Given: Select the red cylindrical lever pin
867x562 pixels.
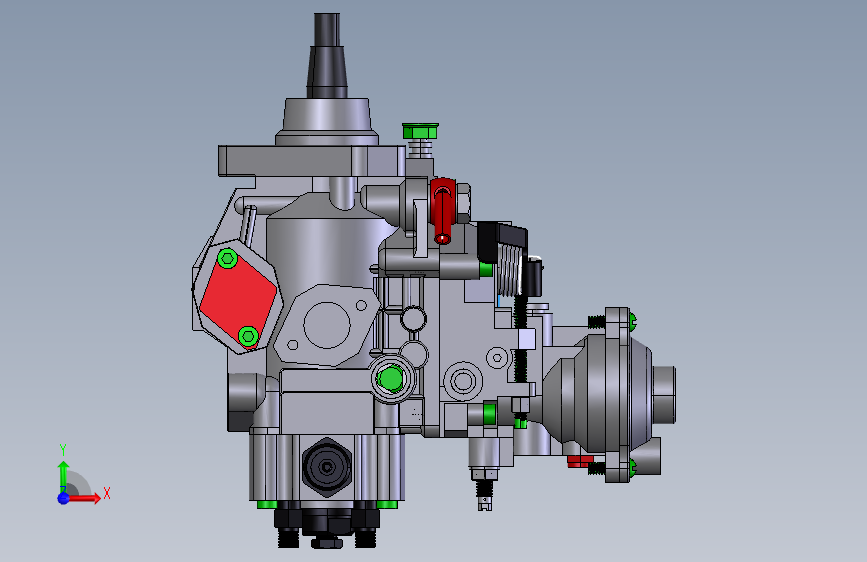Looking at the screenshot, I should click(443, 211).
